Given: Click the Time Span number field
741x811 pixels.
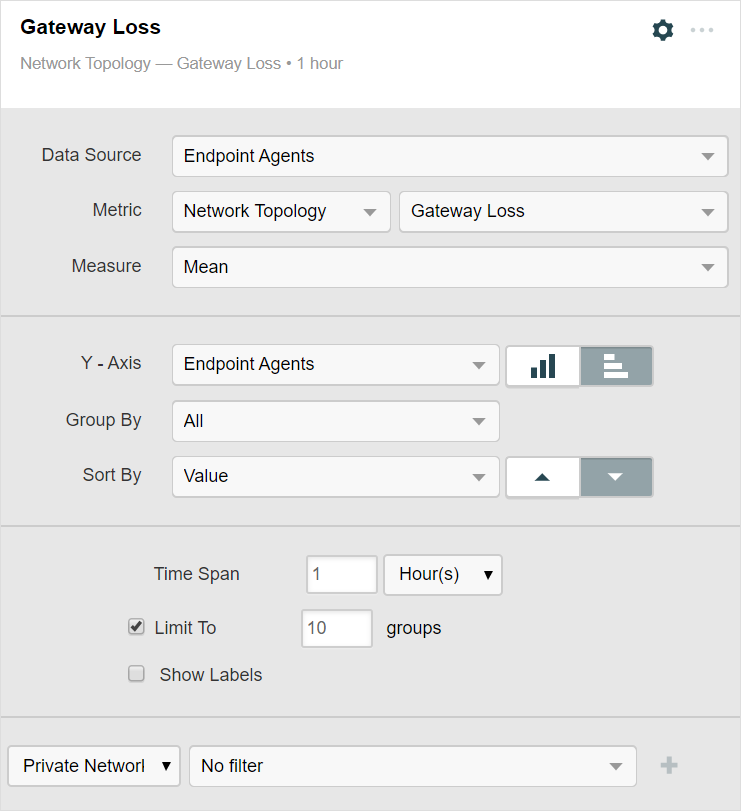Looking at the screenshot, I should 341,575.
